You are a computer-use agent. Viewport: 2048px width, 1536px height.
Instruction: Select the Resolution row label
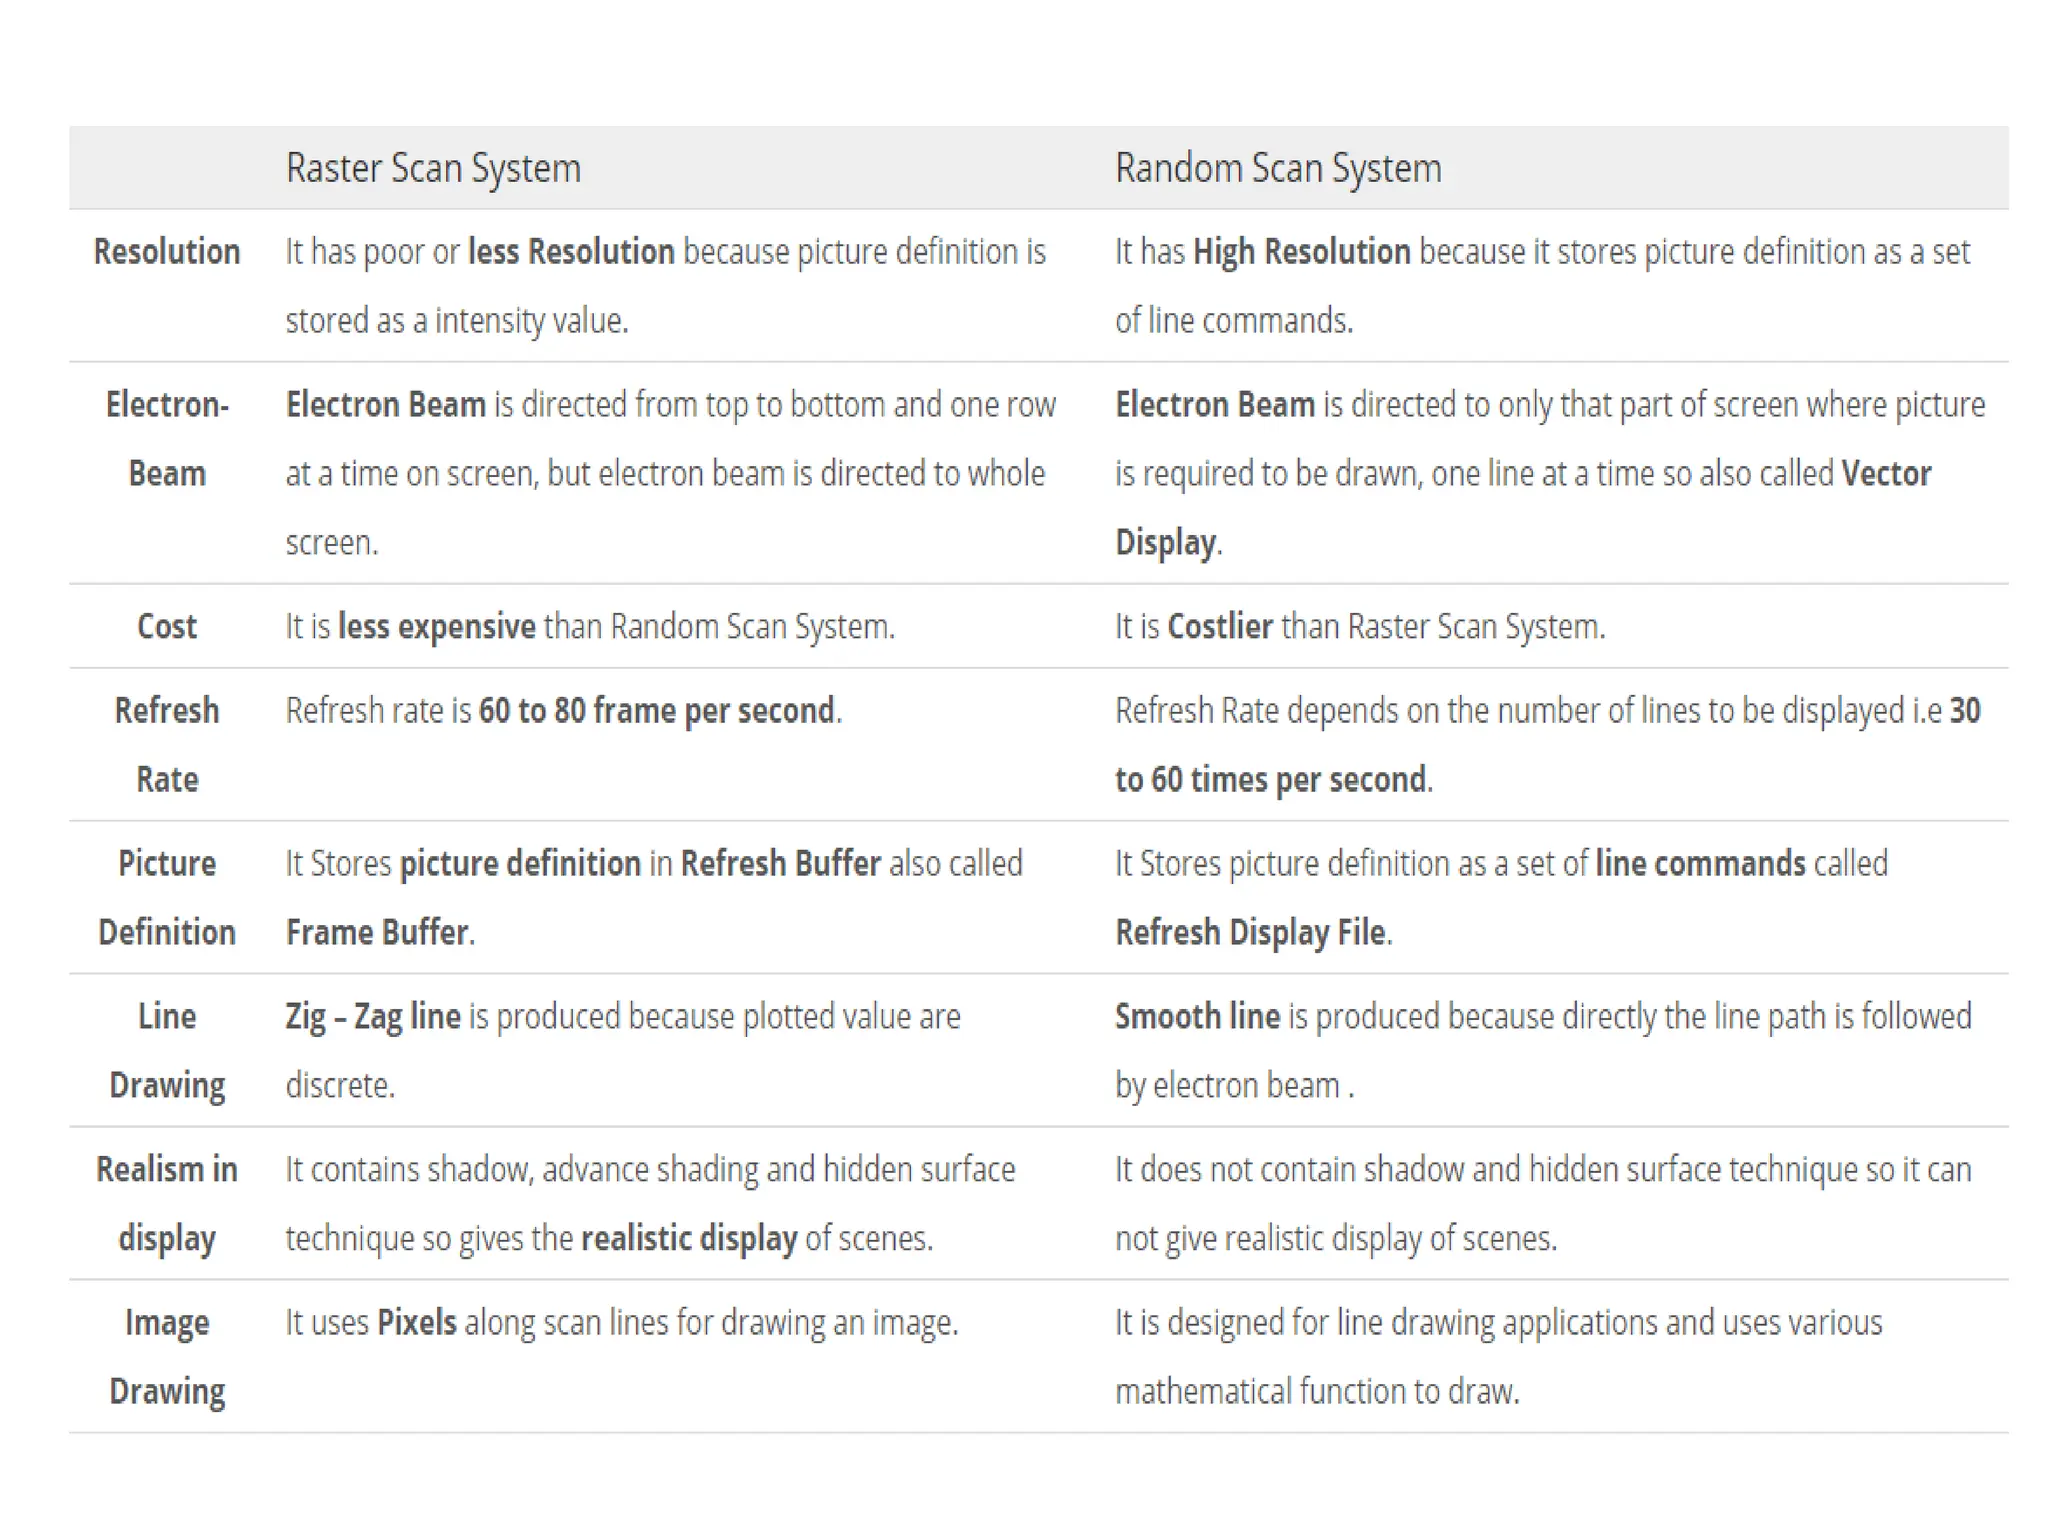167,252
